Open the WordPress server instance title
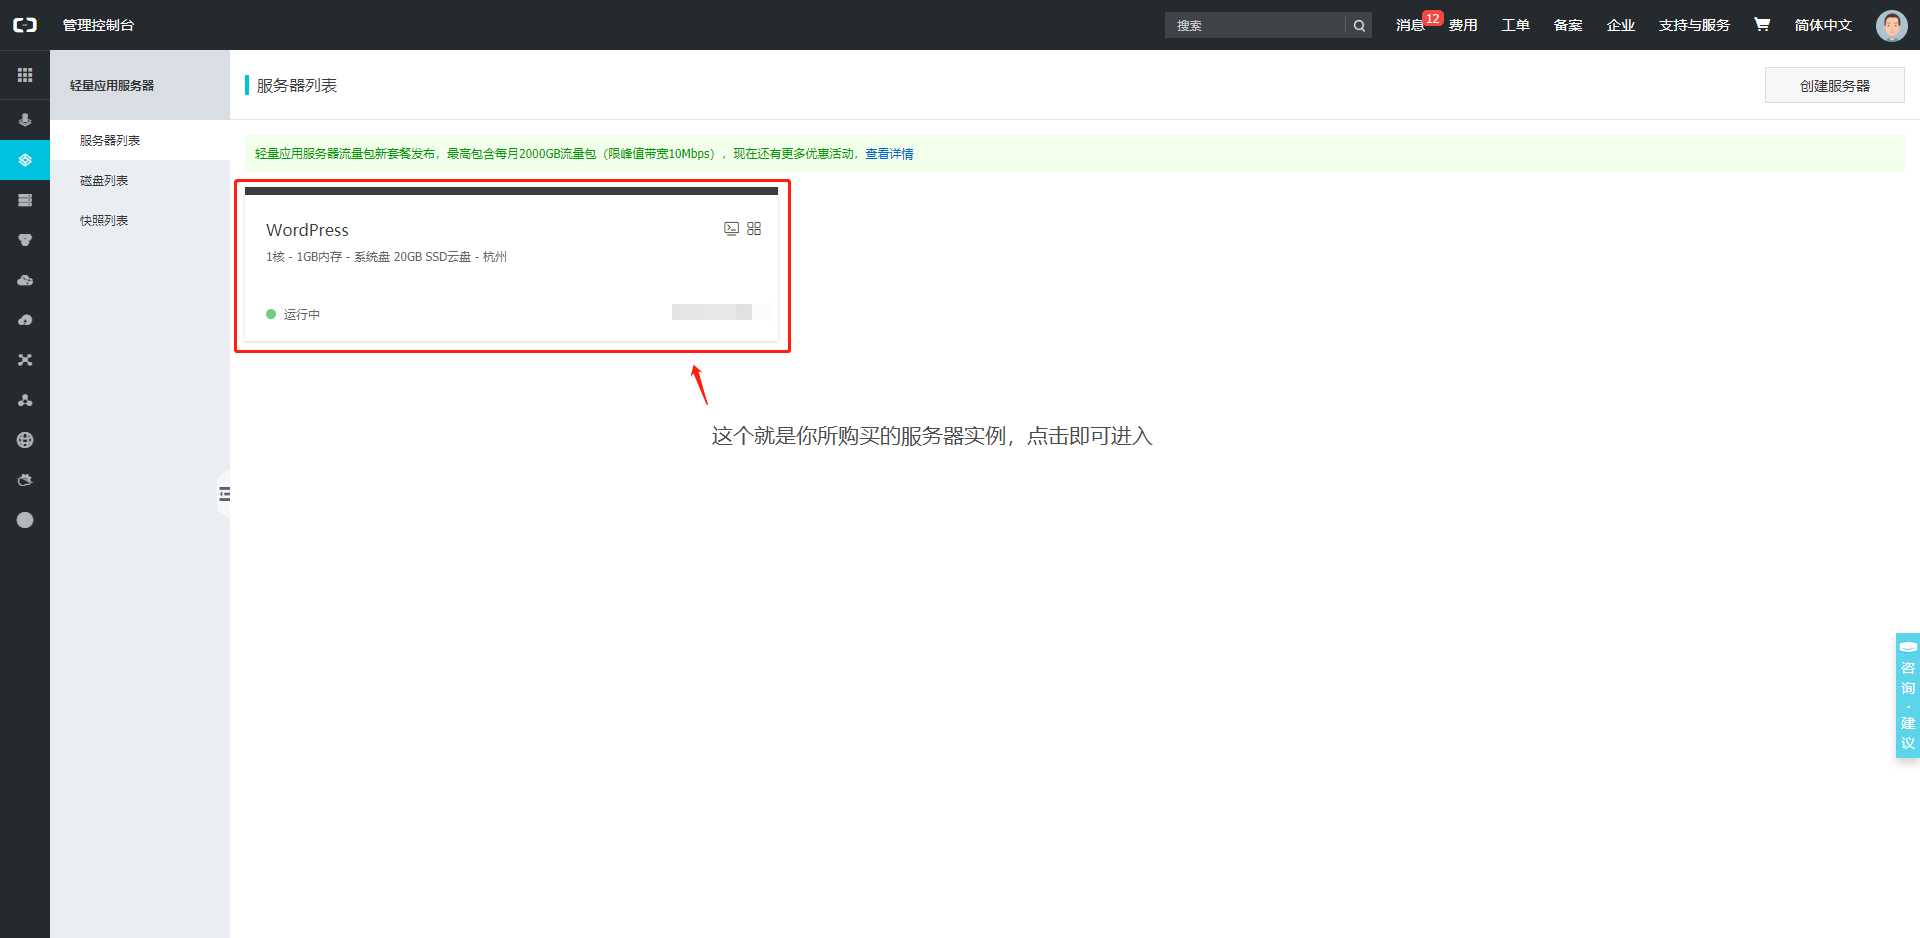 pos(307,230)
